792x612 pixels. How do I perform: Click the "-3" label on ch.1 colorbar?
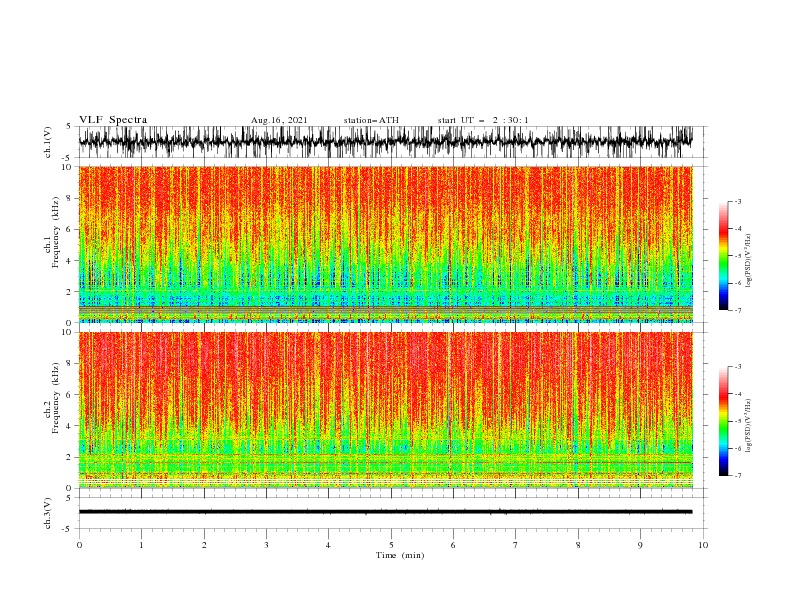[737, 201]
